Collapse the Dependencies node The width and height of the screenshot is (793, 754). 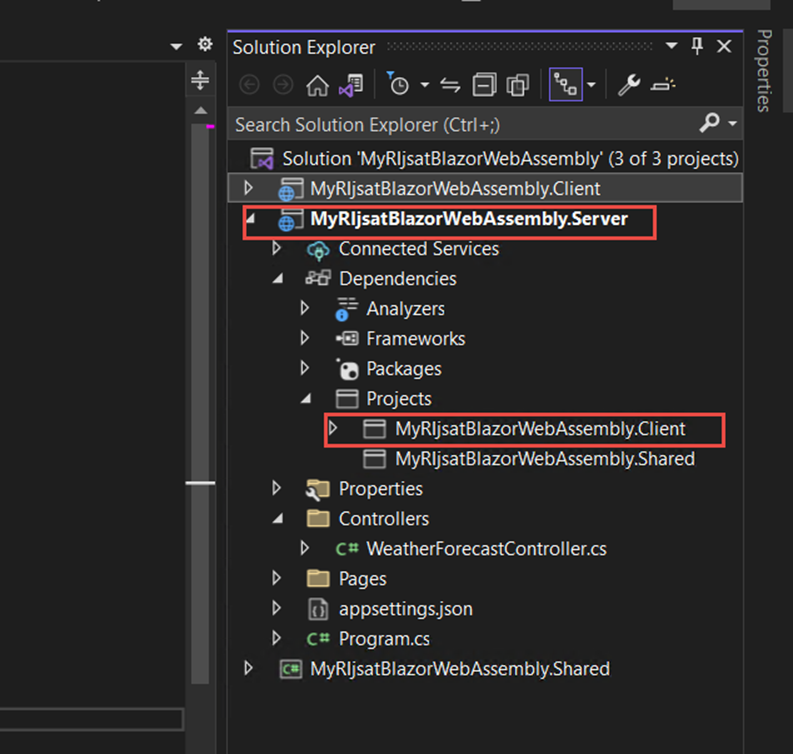pyautogui.click(x=278, y=279)
